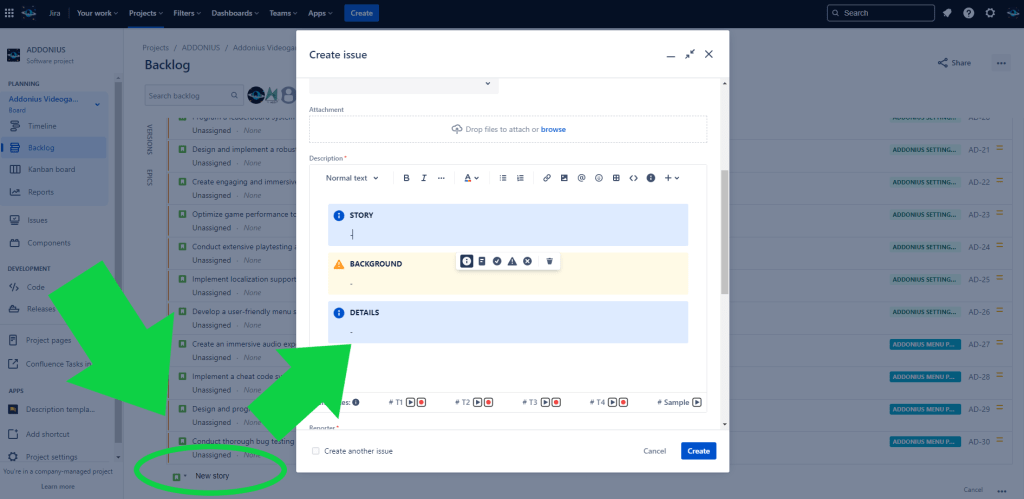The image size is (1024, 499).
Task: Insert a table into the description
Action: (x=616, y=178)
